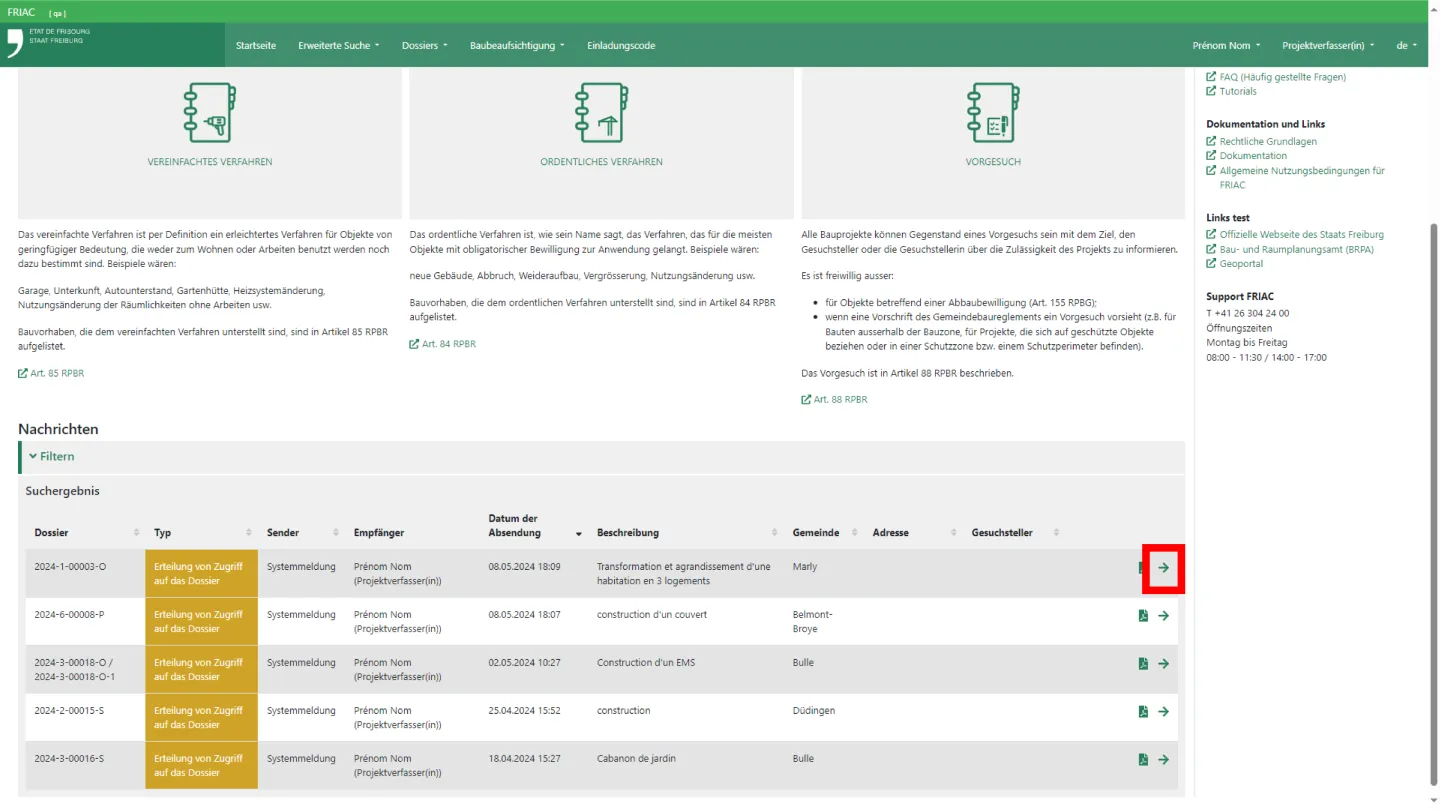Open the Cabanon de jardin dossier arrow
The image size is (1440, 810).
coord(1163,760)
